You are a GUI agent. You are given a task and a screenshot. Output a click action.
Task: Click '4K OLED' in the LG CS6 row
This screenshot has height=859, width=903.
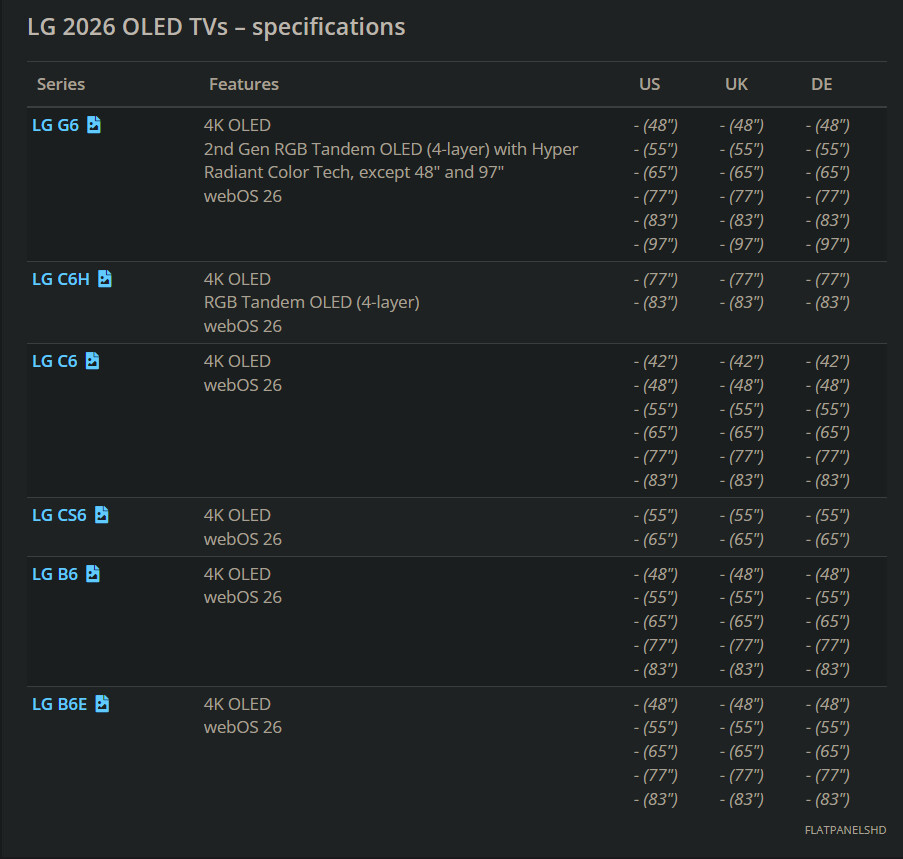coord(237,515)
